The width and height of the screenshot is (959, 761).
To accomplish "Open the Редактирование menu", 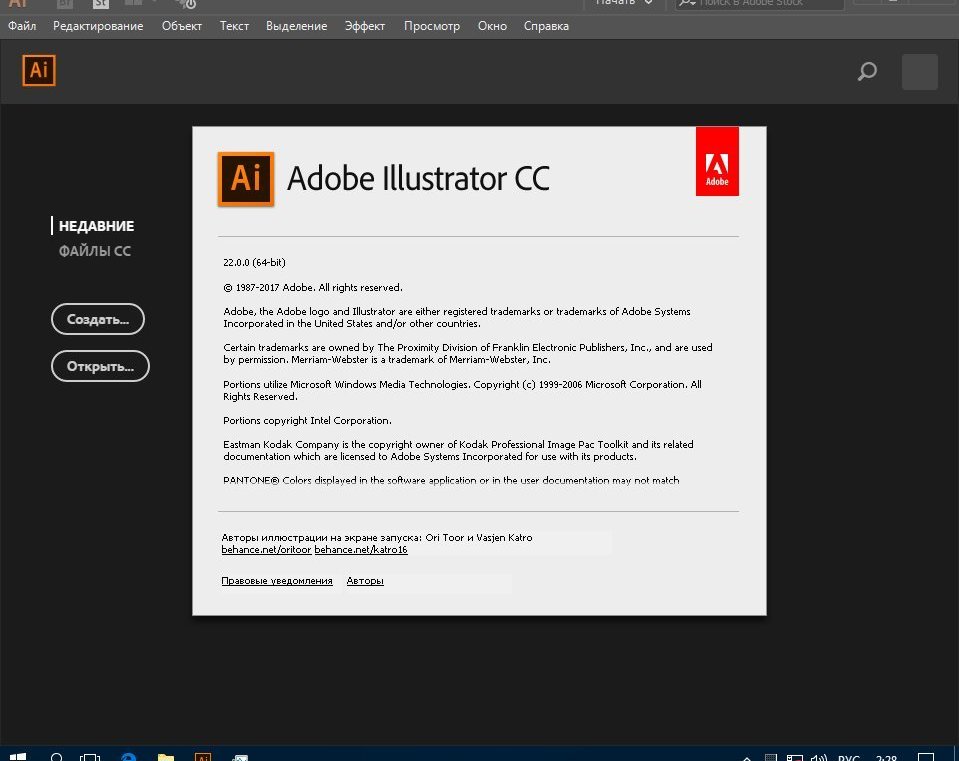I will click(98, 26).
